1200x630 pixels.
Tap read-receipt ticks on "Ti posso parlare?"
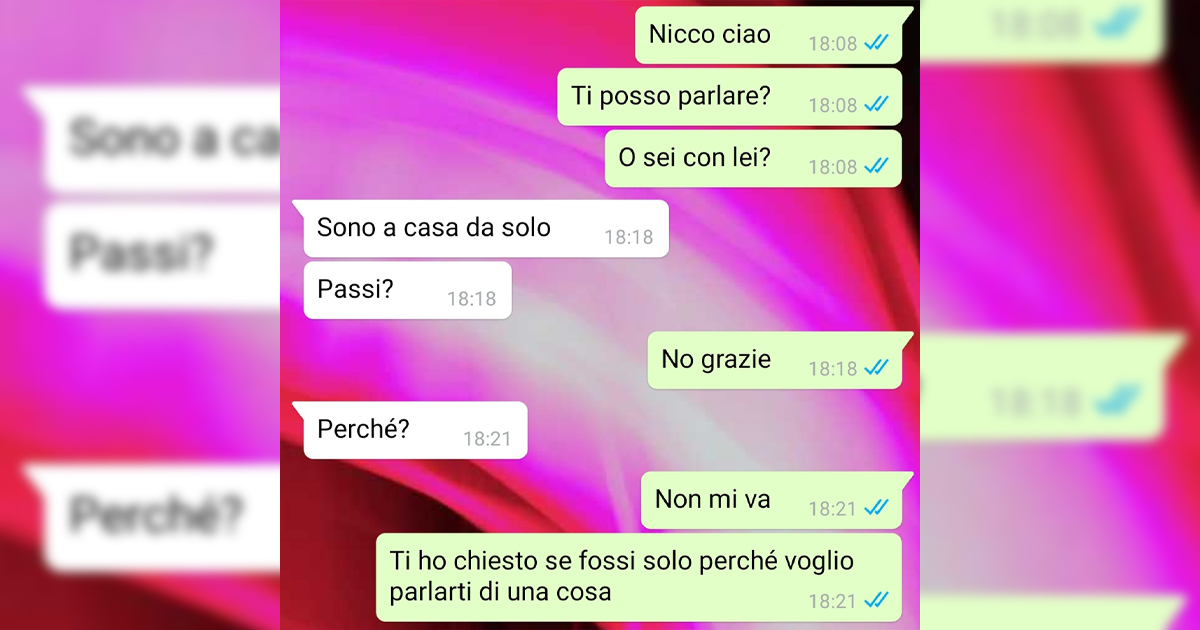click(x=876, y=105)
